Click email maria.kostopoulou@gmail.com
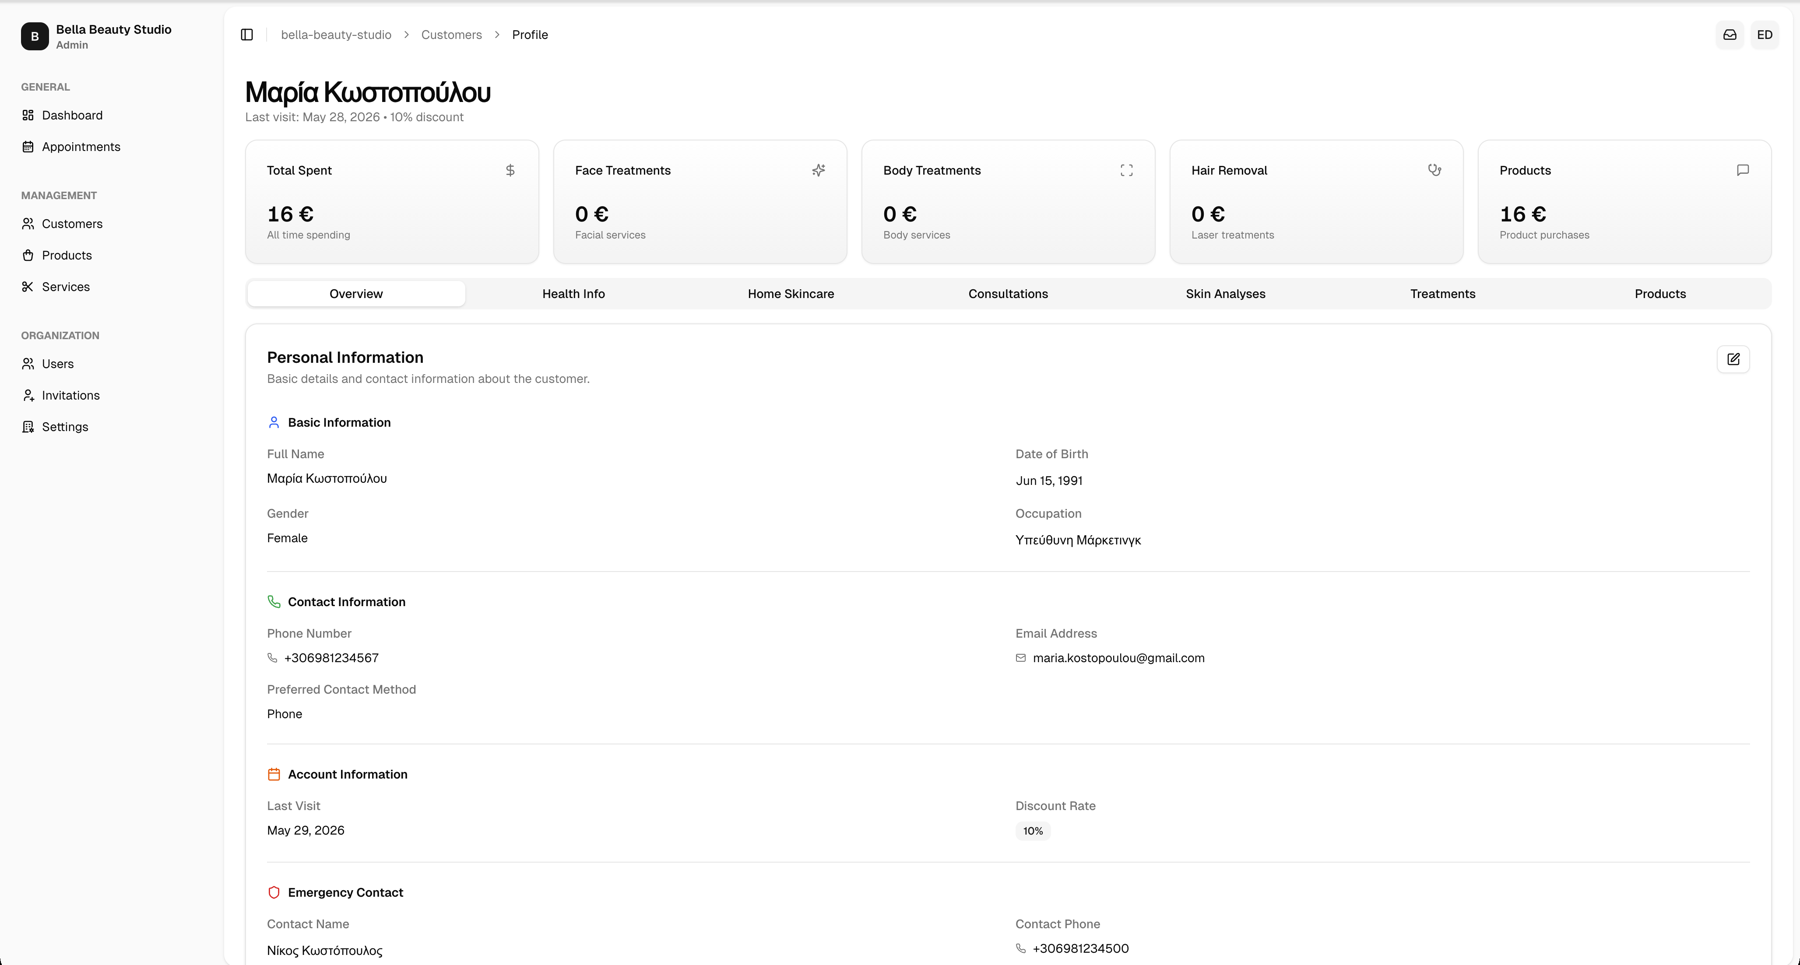Screen dimensions: 1800x965 [1119, 658]
